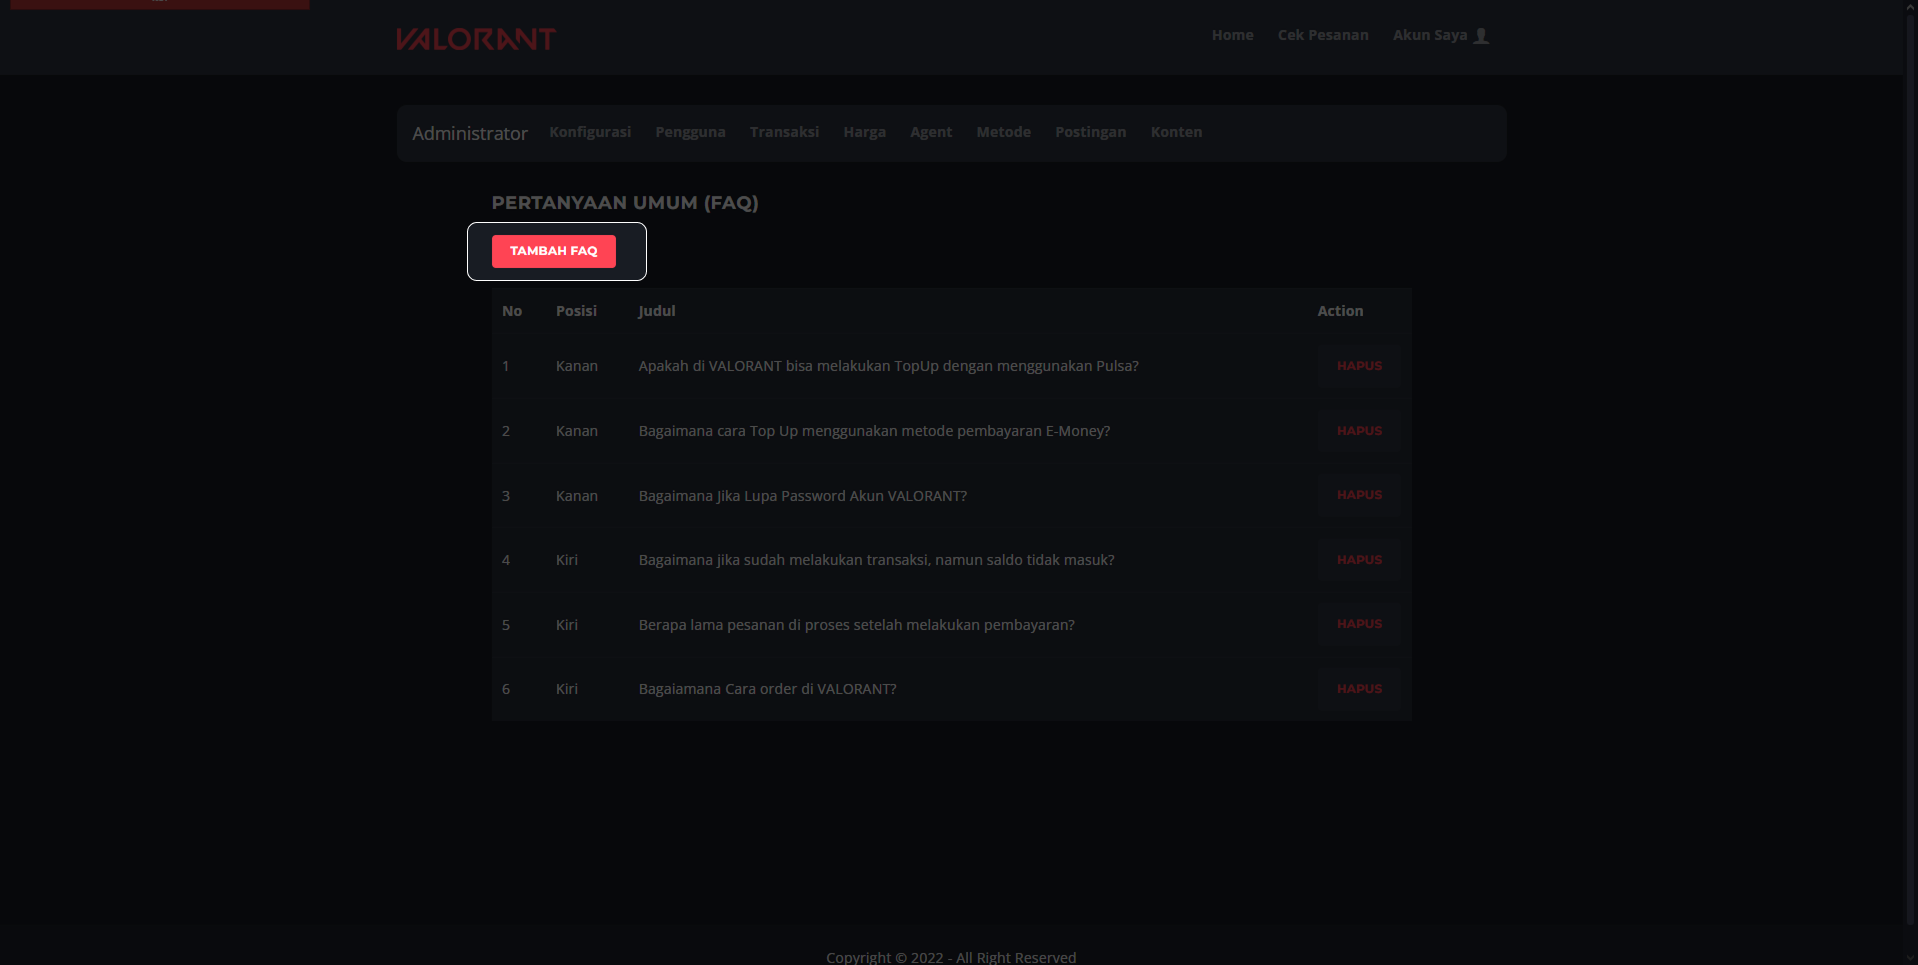Click Kanan position in row 1
This screenshot has height=965, width=1918.
[x=577, y=366]
